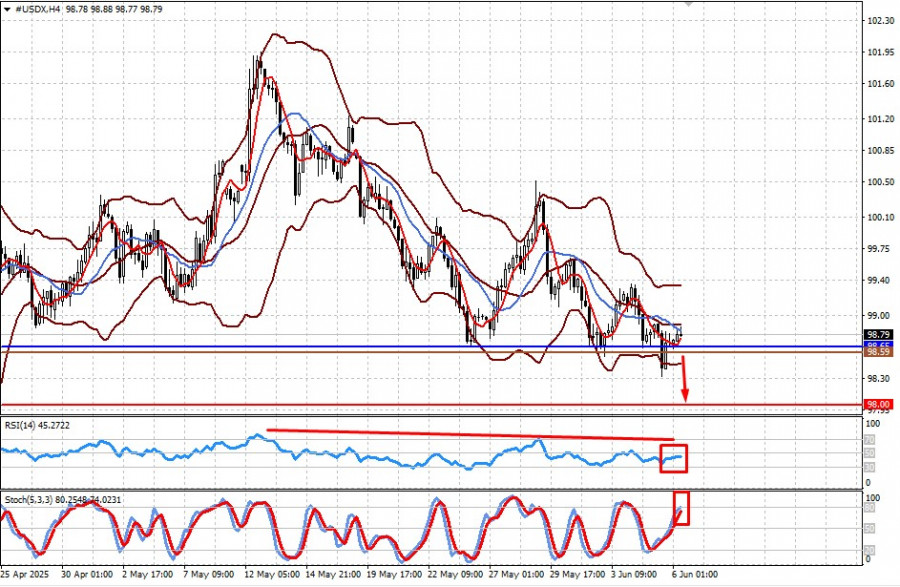Select the #USDX,H4 chart title text
900x587 pixels.
point(38,9)
